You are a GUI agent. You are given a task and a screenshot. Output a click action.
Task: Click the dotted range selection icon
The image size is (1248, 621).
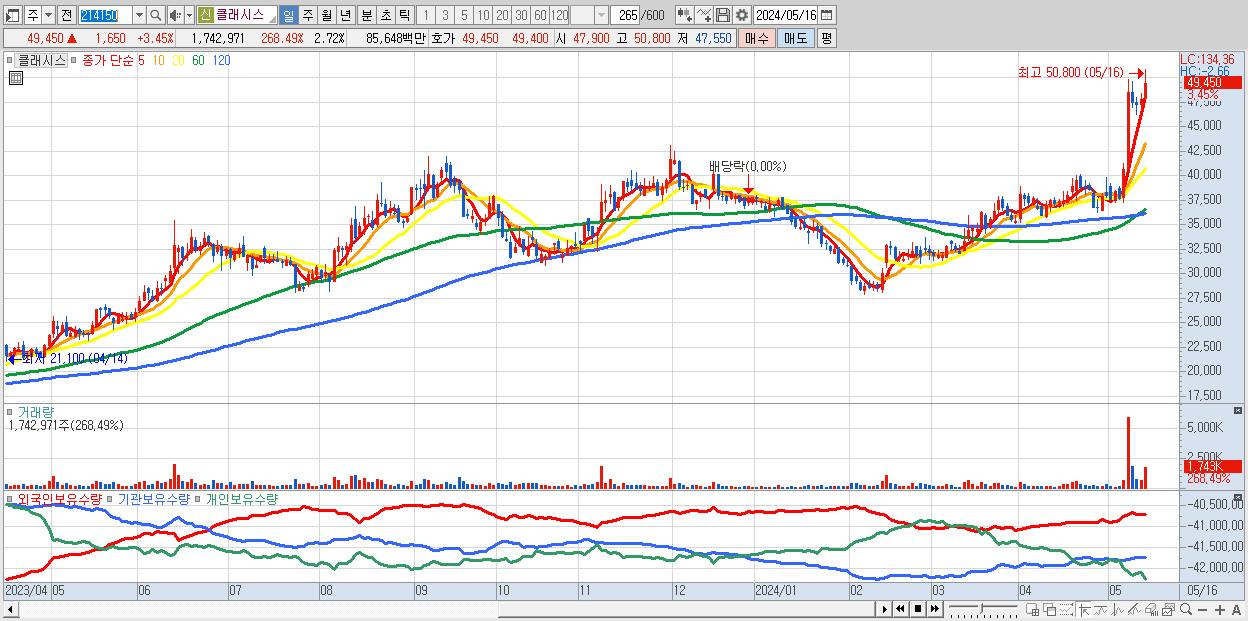[1066, 610]
